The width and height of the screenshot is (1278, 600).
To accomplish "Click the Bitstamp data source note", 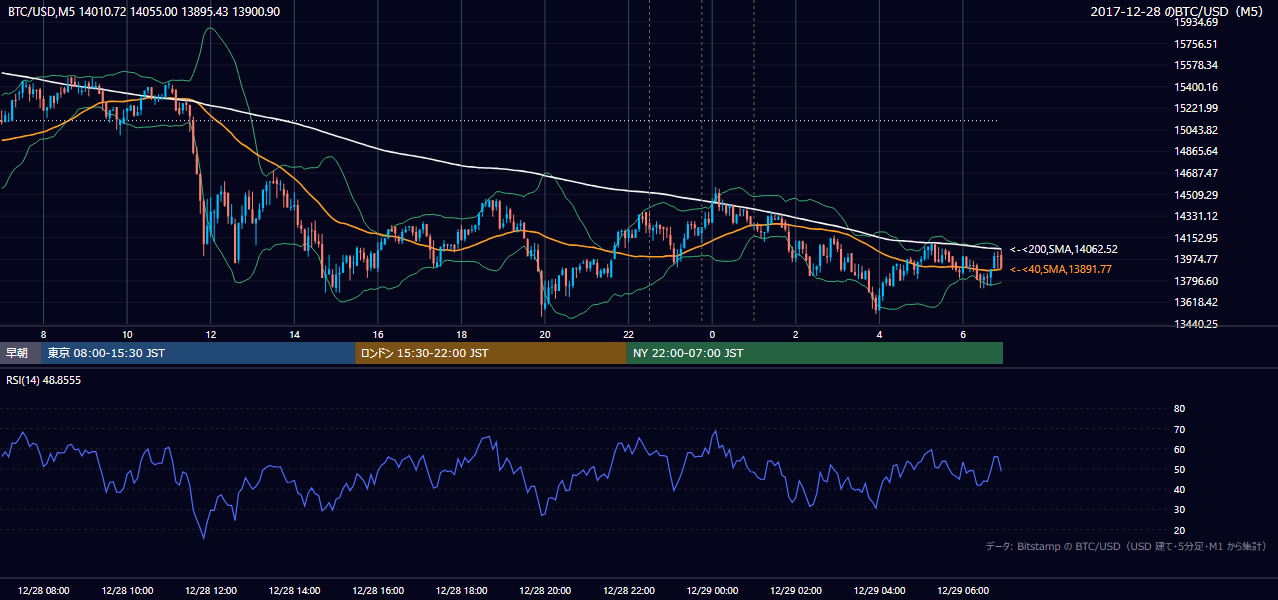I will point(1126,547).
